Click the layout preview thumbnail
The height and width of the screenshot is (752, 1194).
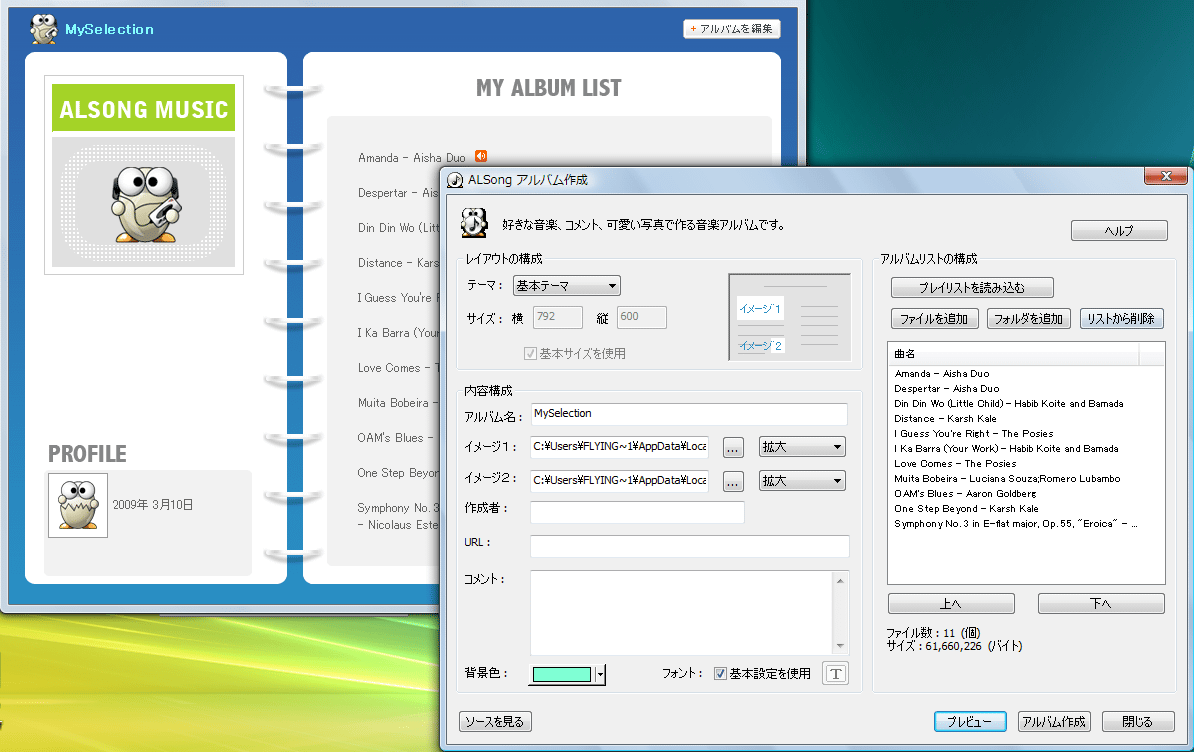tap(789, 317)
